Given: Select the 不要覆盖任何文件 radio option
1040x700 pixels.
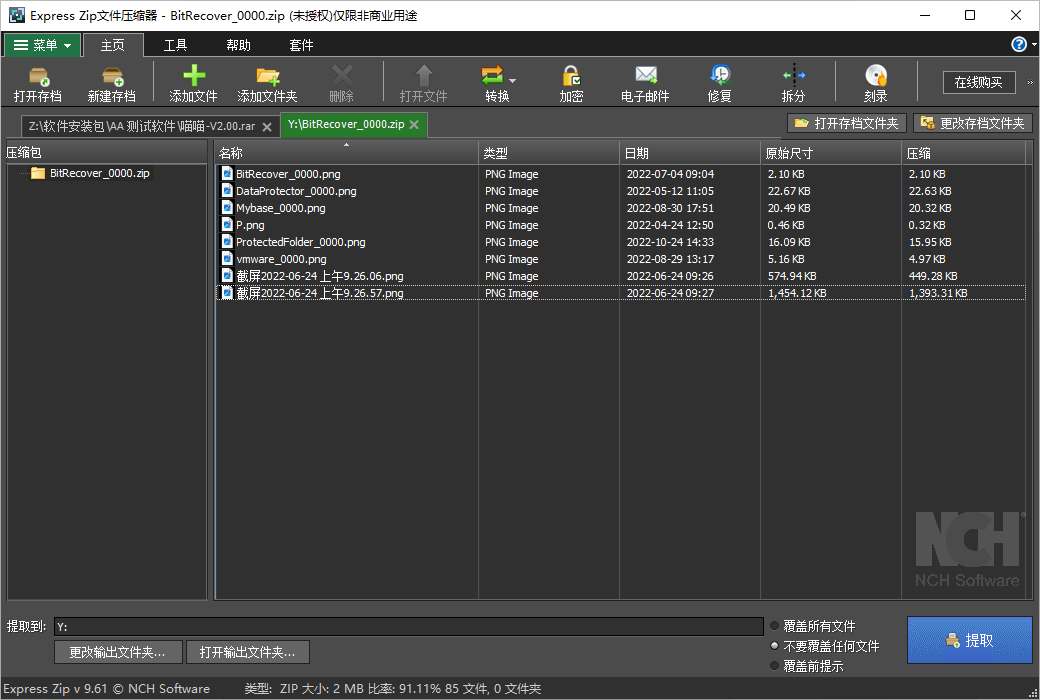Looking at the screenshot, I should point(774,646).
